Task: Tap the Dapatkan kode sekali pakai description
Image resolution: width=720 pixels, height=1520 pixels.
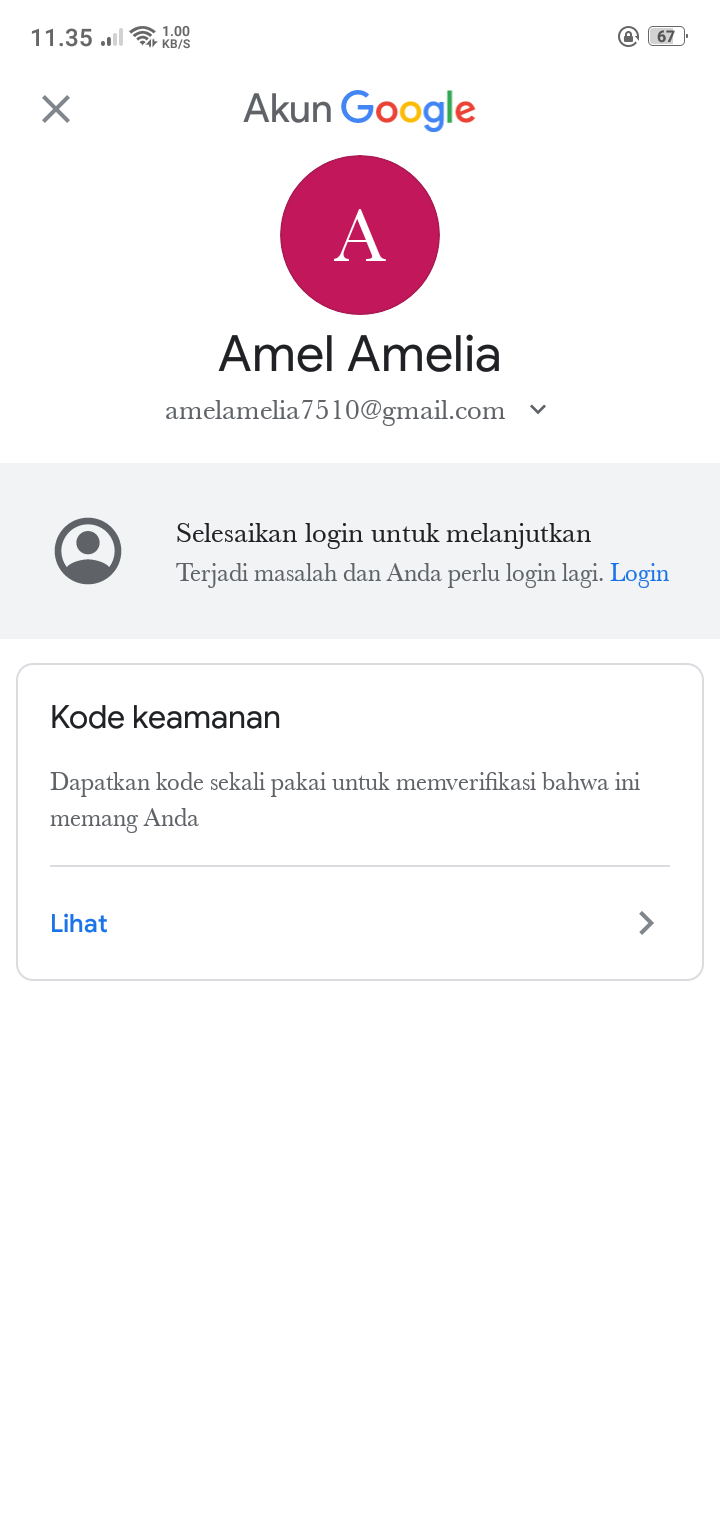Action: 345,800
